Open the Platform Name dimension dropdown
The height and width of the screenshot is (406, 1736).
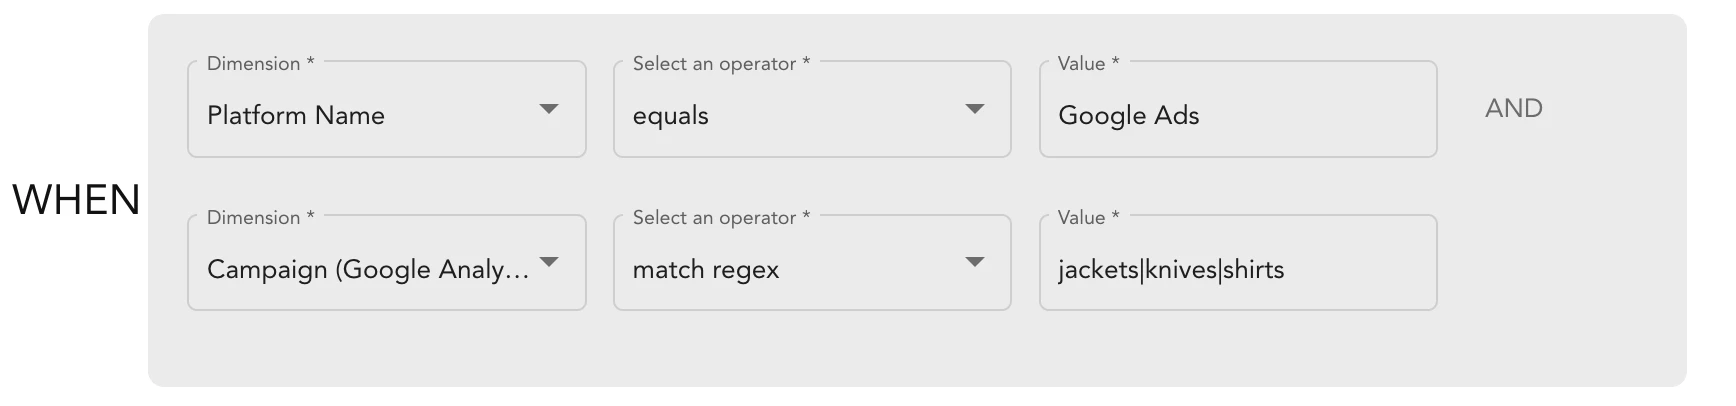(370, 115)
